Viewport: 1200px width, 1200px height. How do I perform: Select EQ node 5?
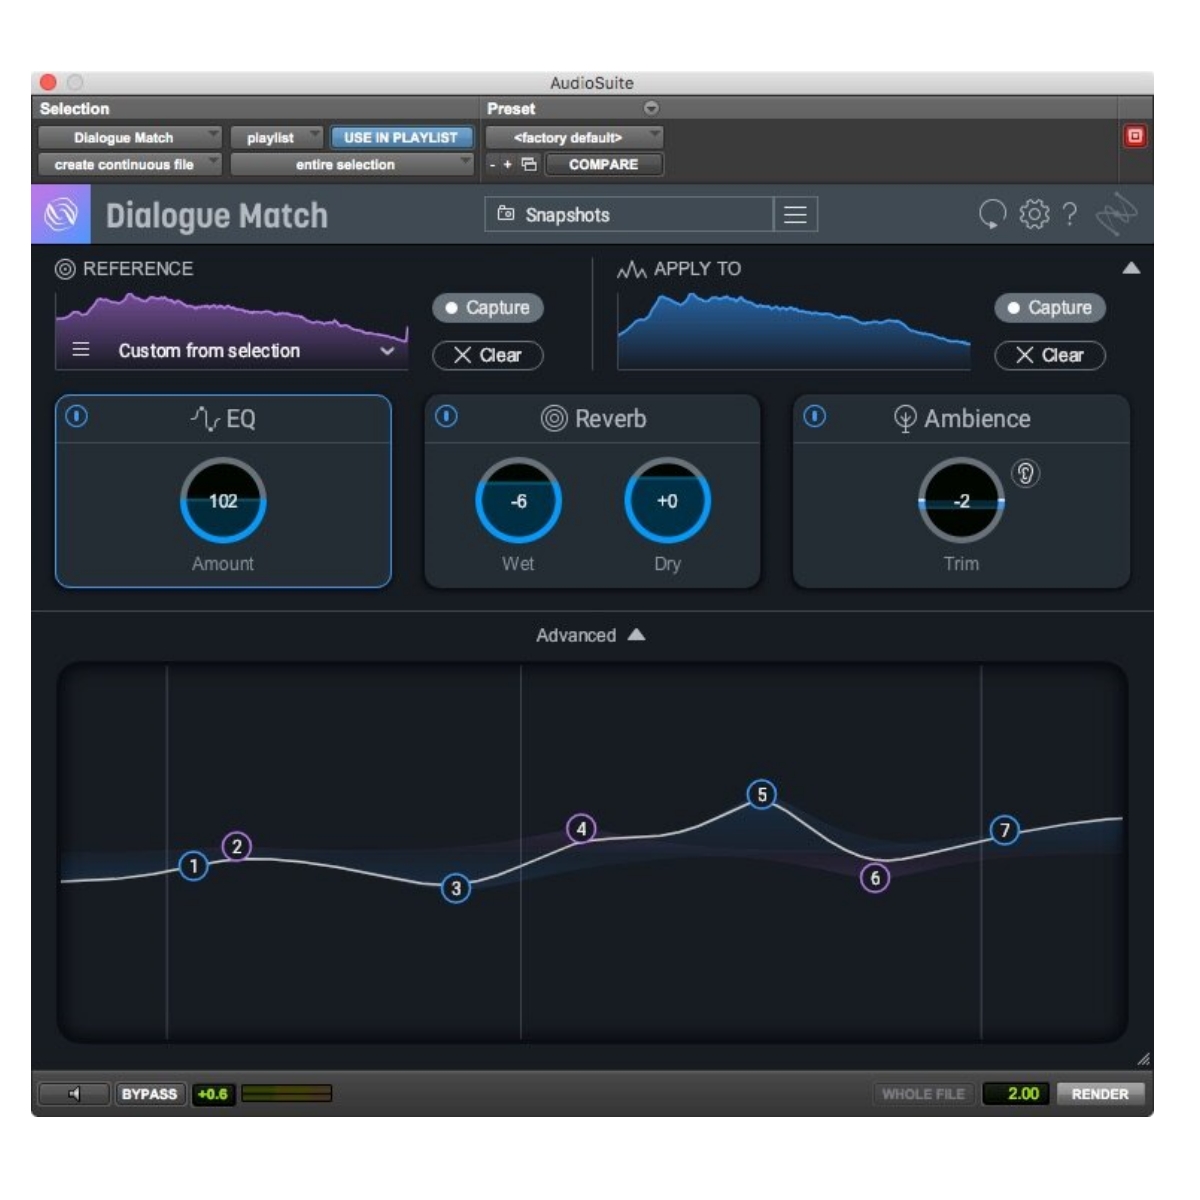(762, 795)
